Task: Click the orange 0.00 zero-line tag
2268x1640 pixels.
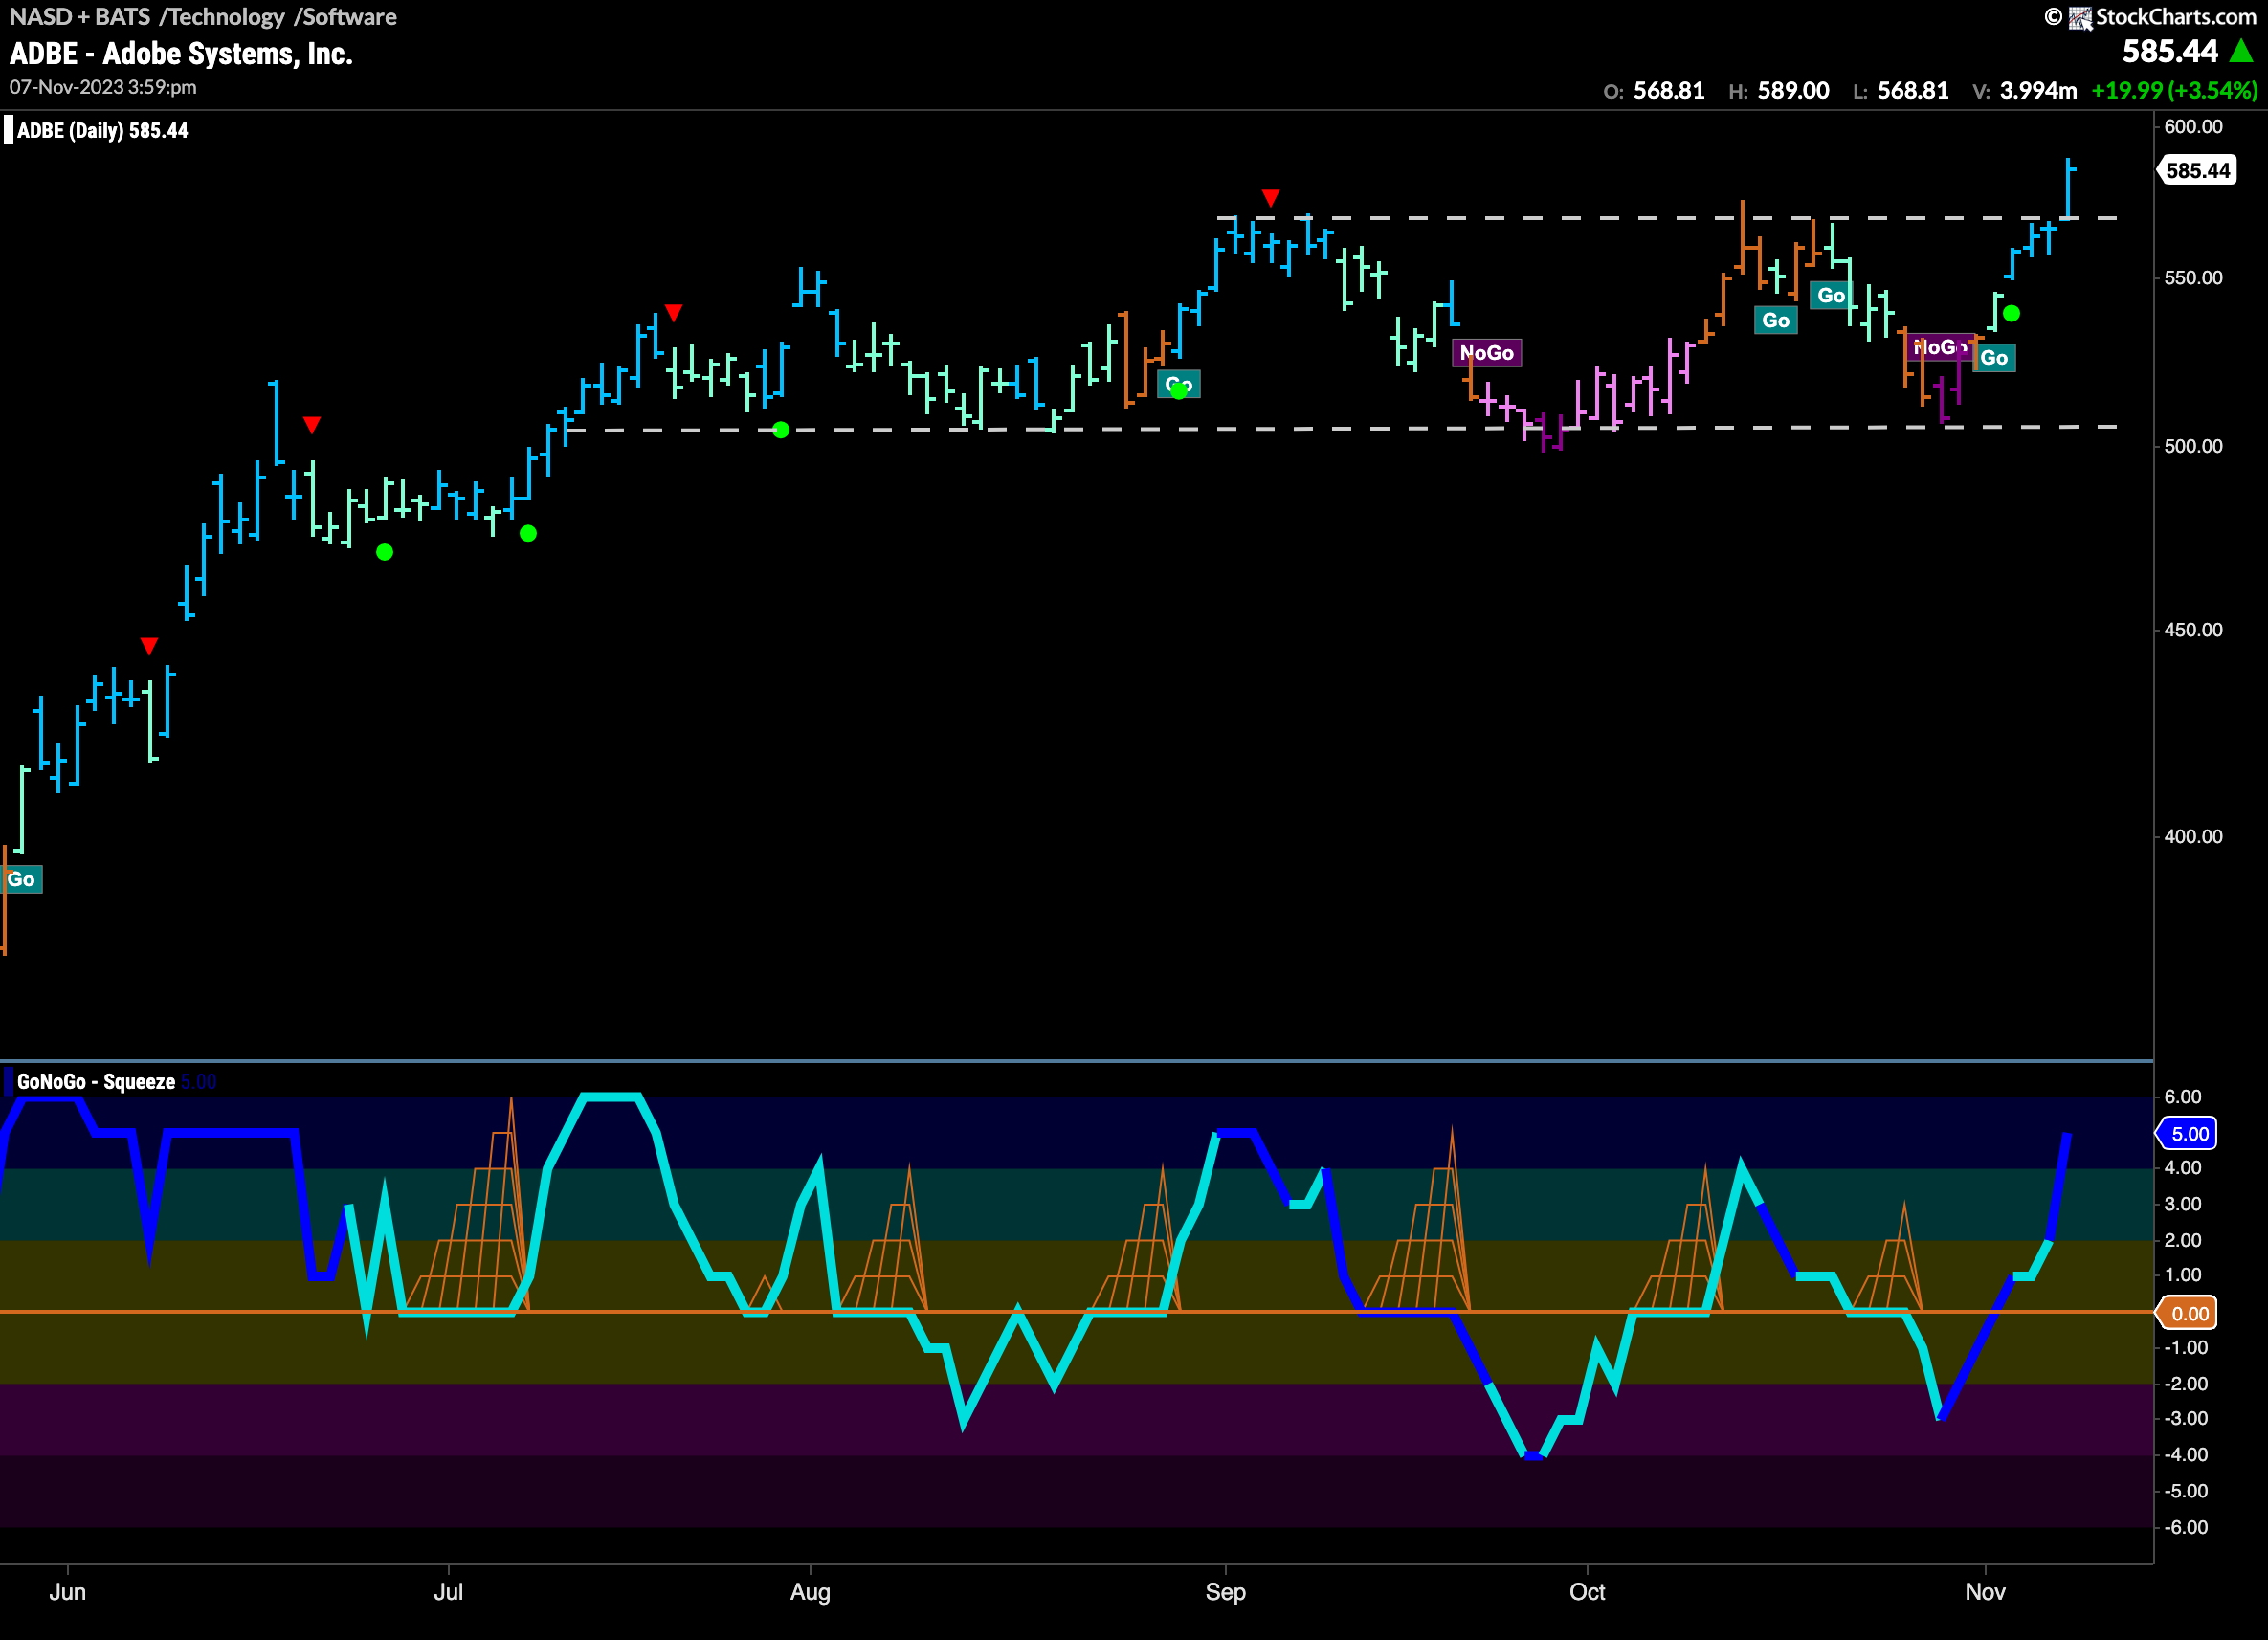Action: click(x=2188, y=1313)
